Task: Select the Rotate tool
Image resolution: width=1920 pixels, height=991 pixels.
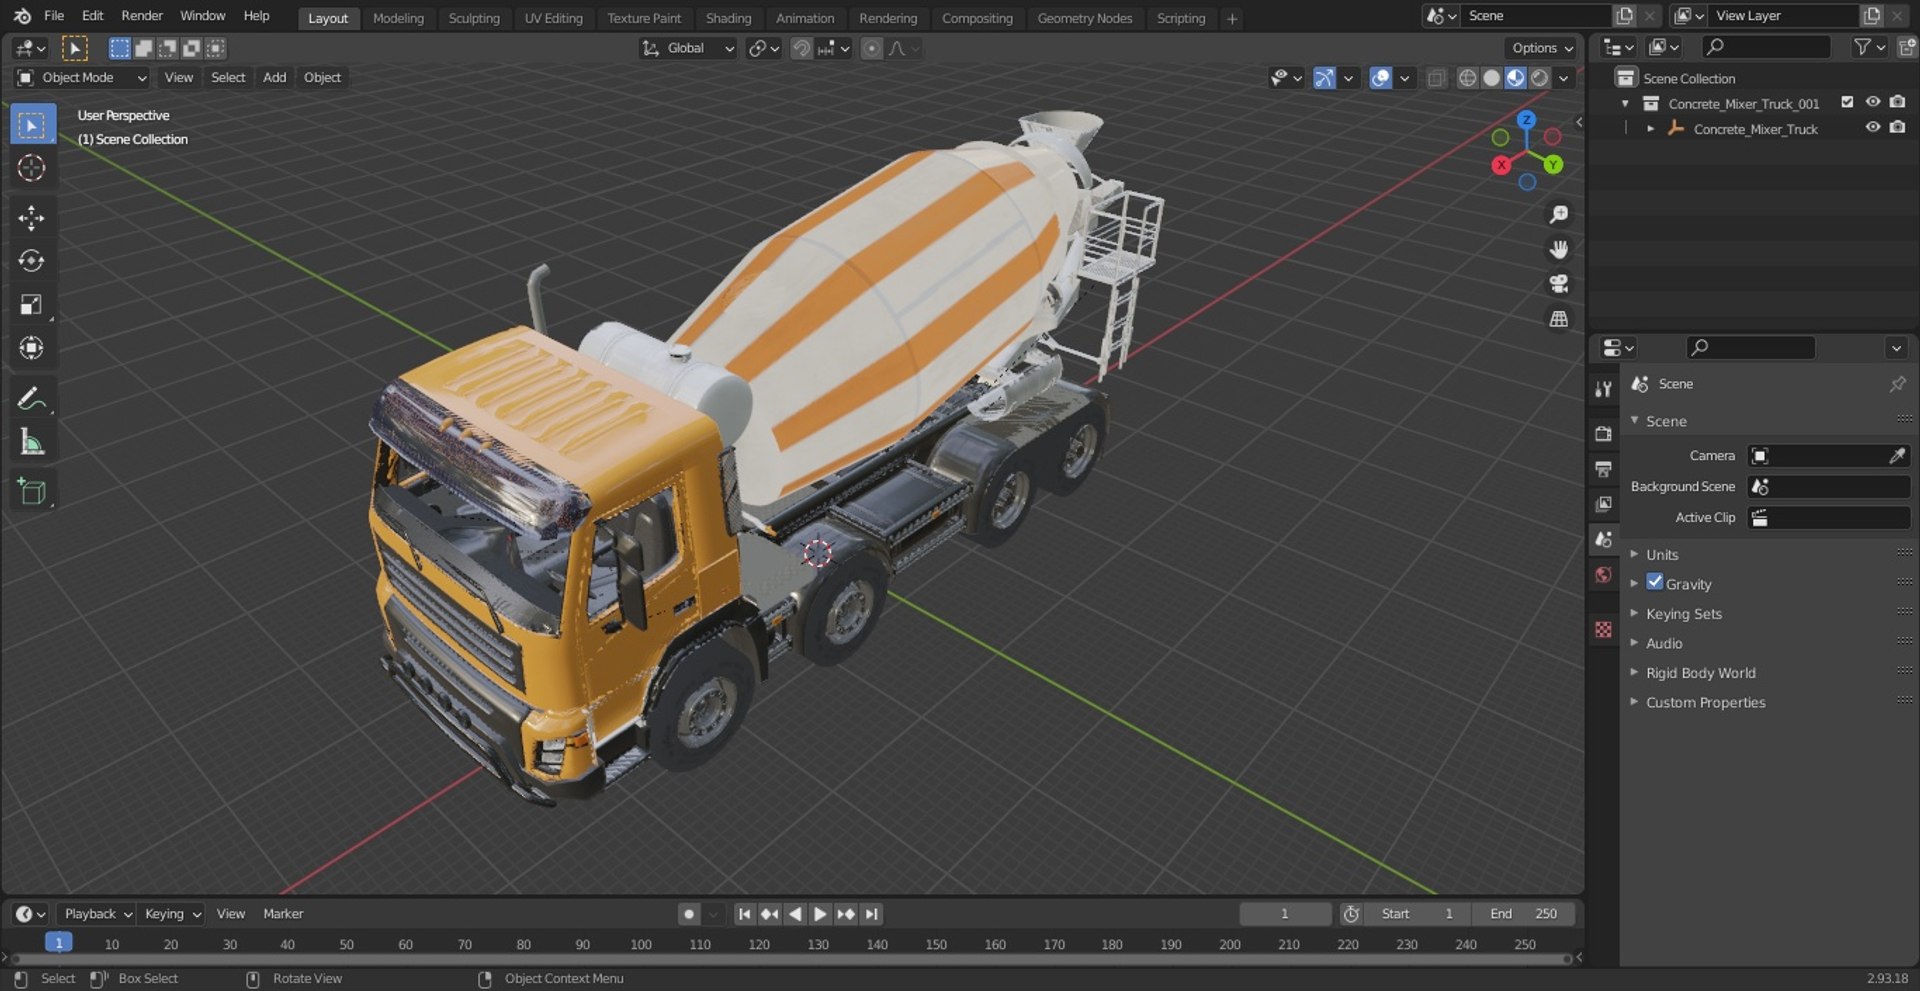Action: (32, 261)
